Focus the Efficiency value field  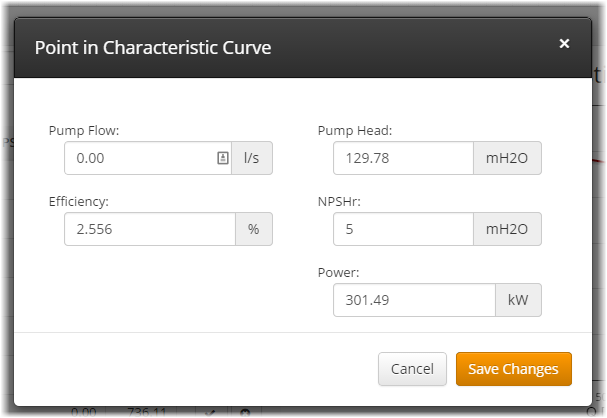pos(150,229)
